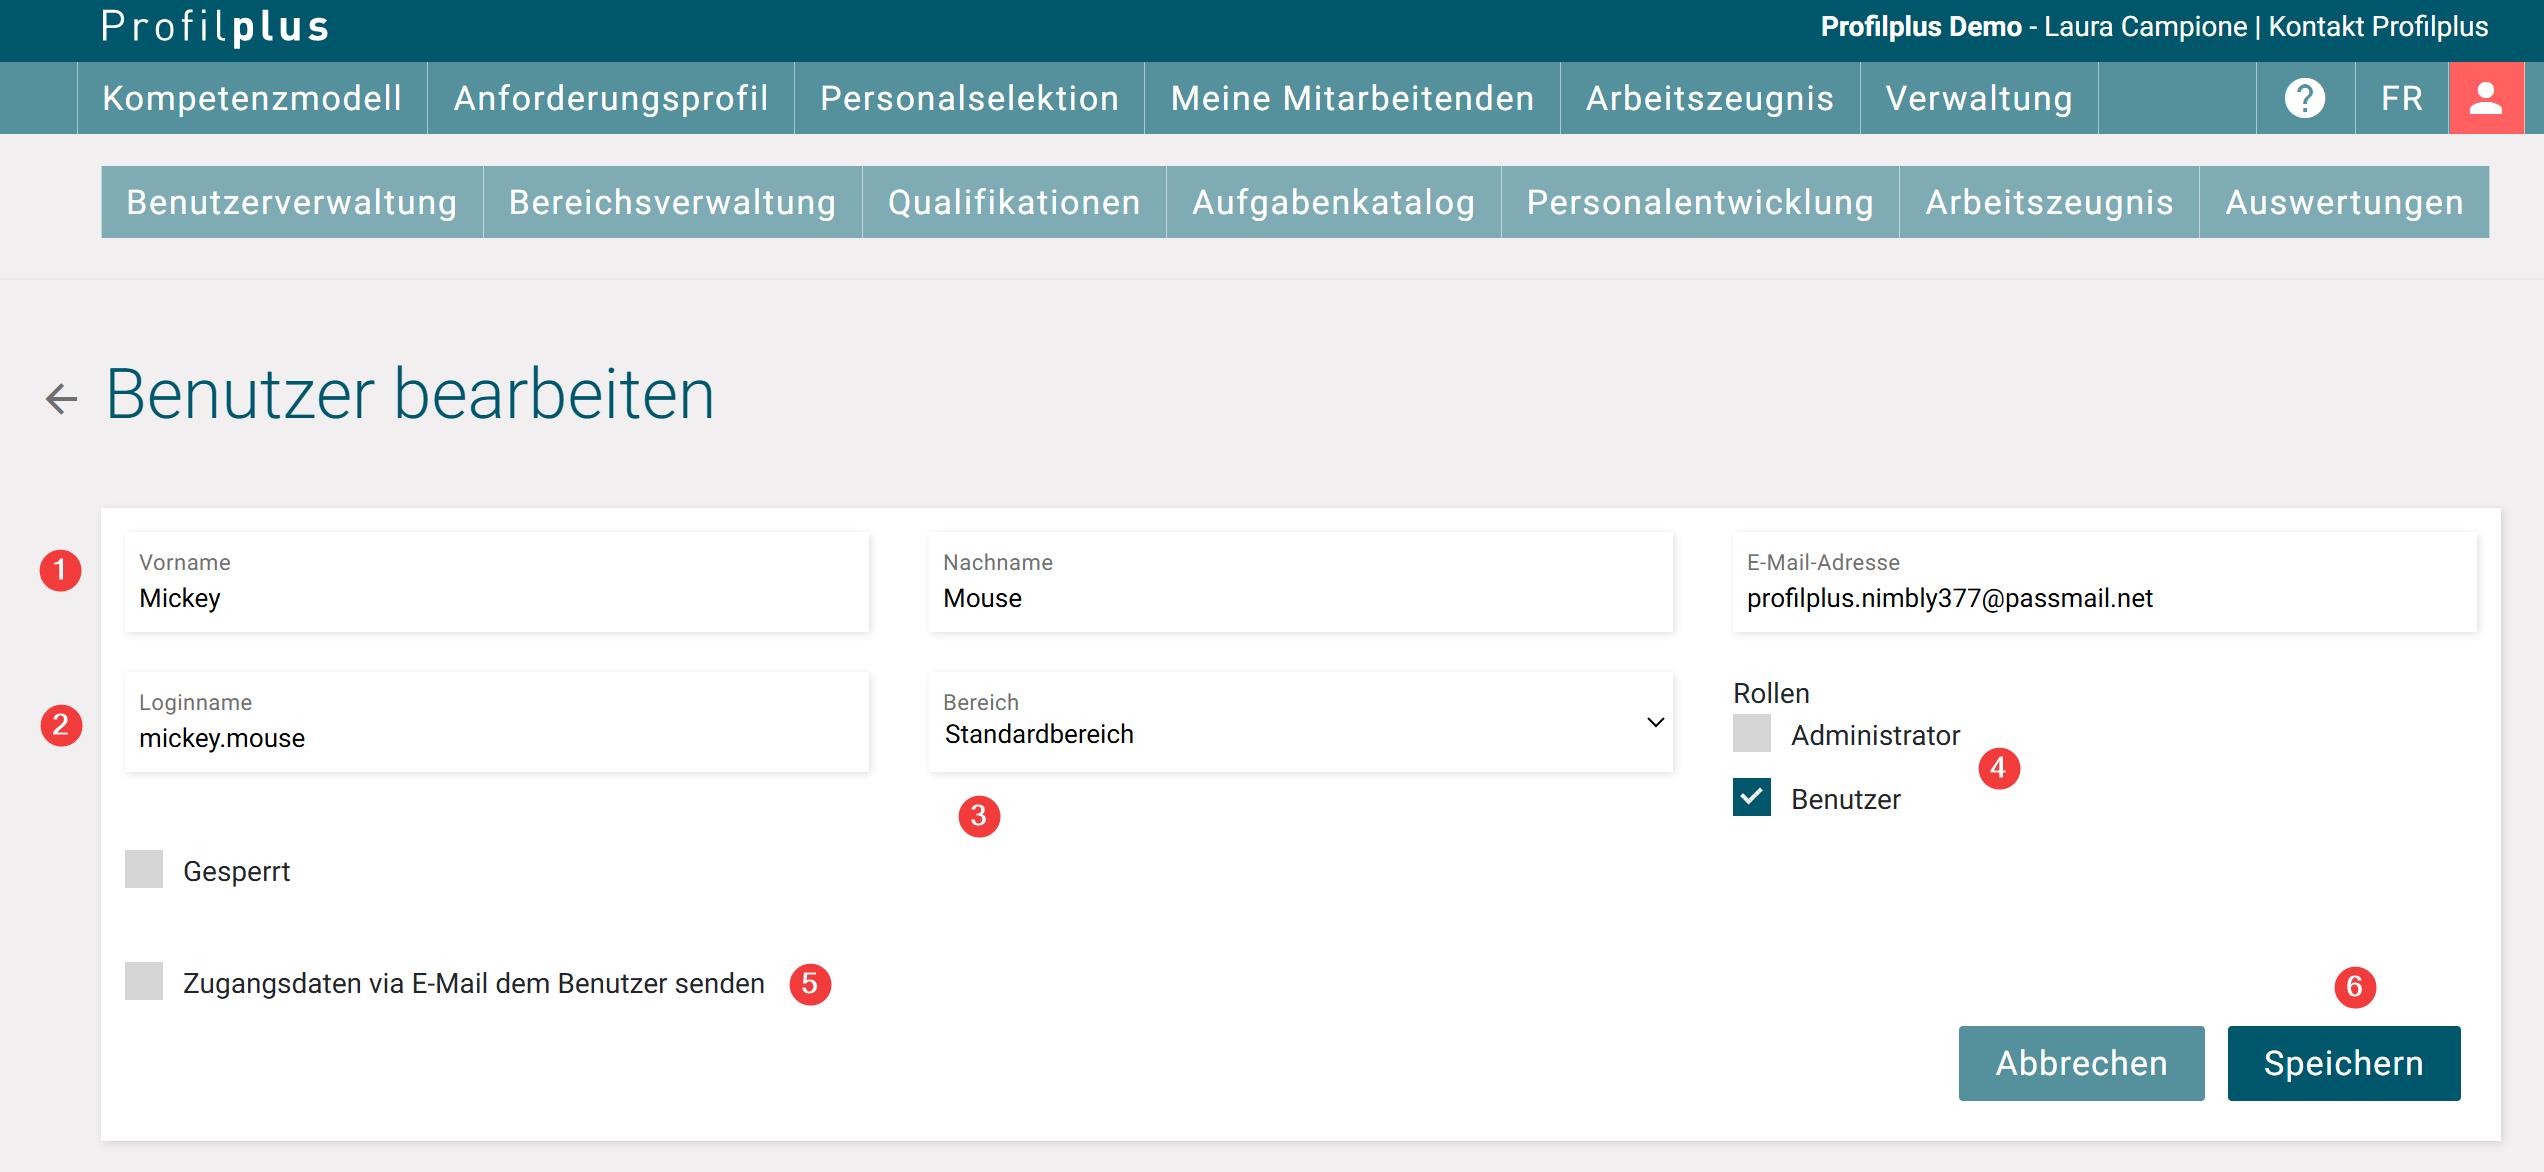2544x1172 pixels.
Task: Uncheck the Benutzer role checkbox
Action: pos(1751,798)
